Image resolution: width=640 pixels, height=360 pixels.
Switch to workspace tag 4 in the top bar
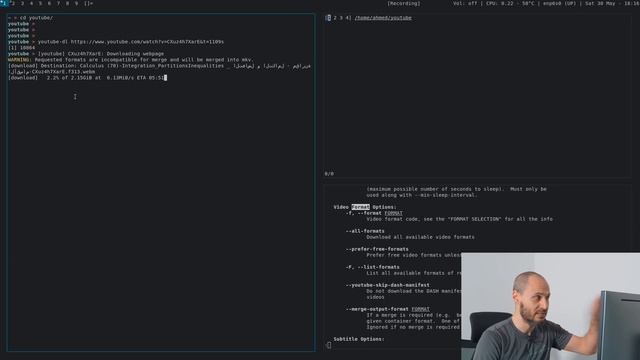click(31, 3)
